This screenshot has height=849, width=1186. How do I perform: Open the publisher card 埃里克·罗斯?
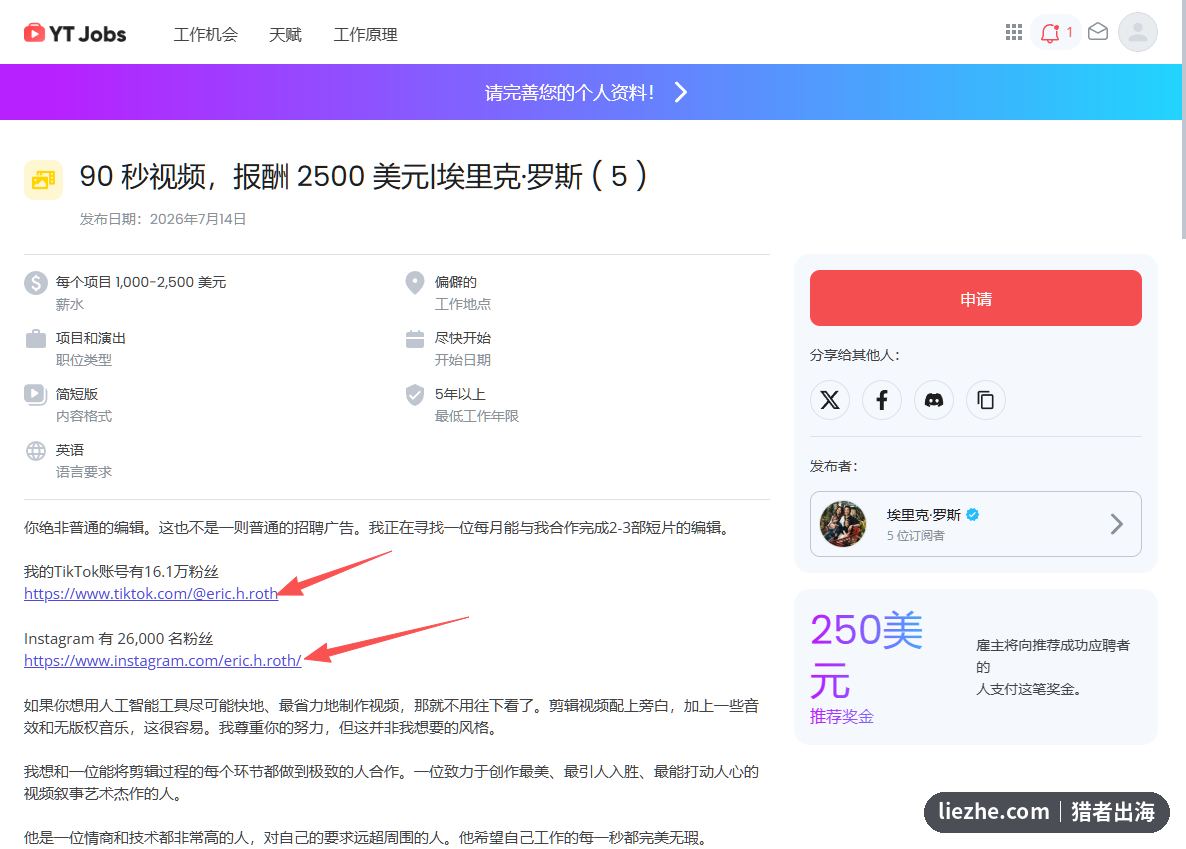pos(976,524)
